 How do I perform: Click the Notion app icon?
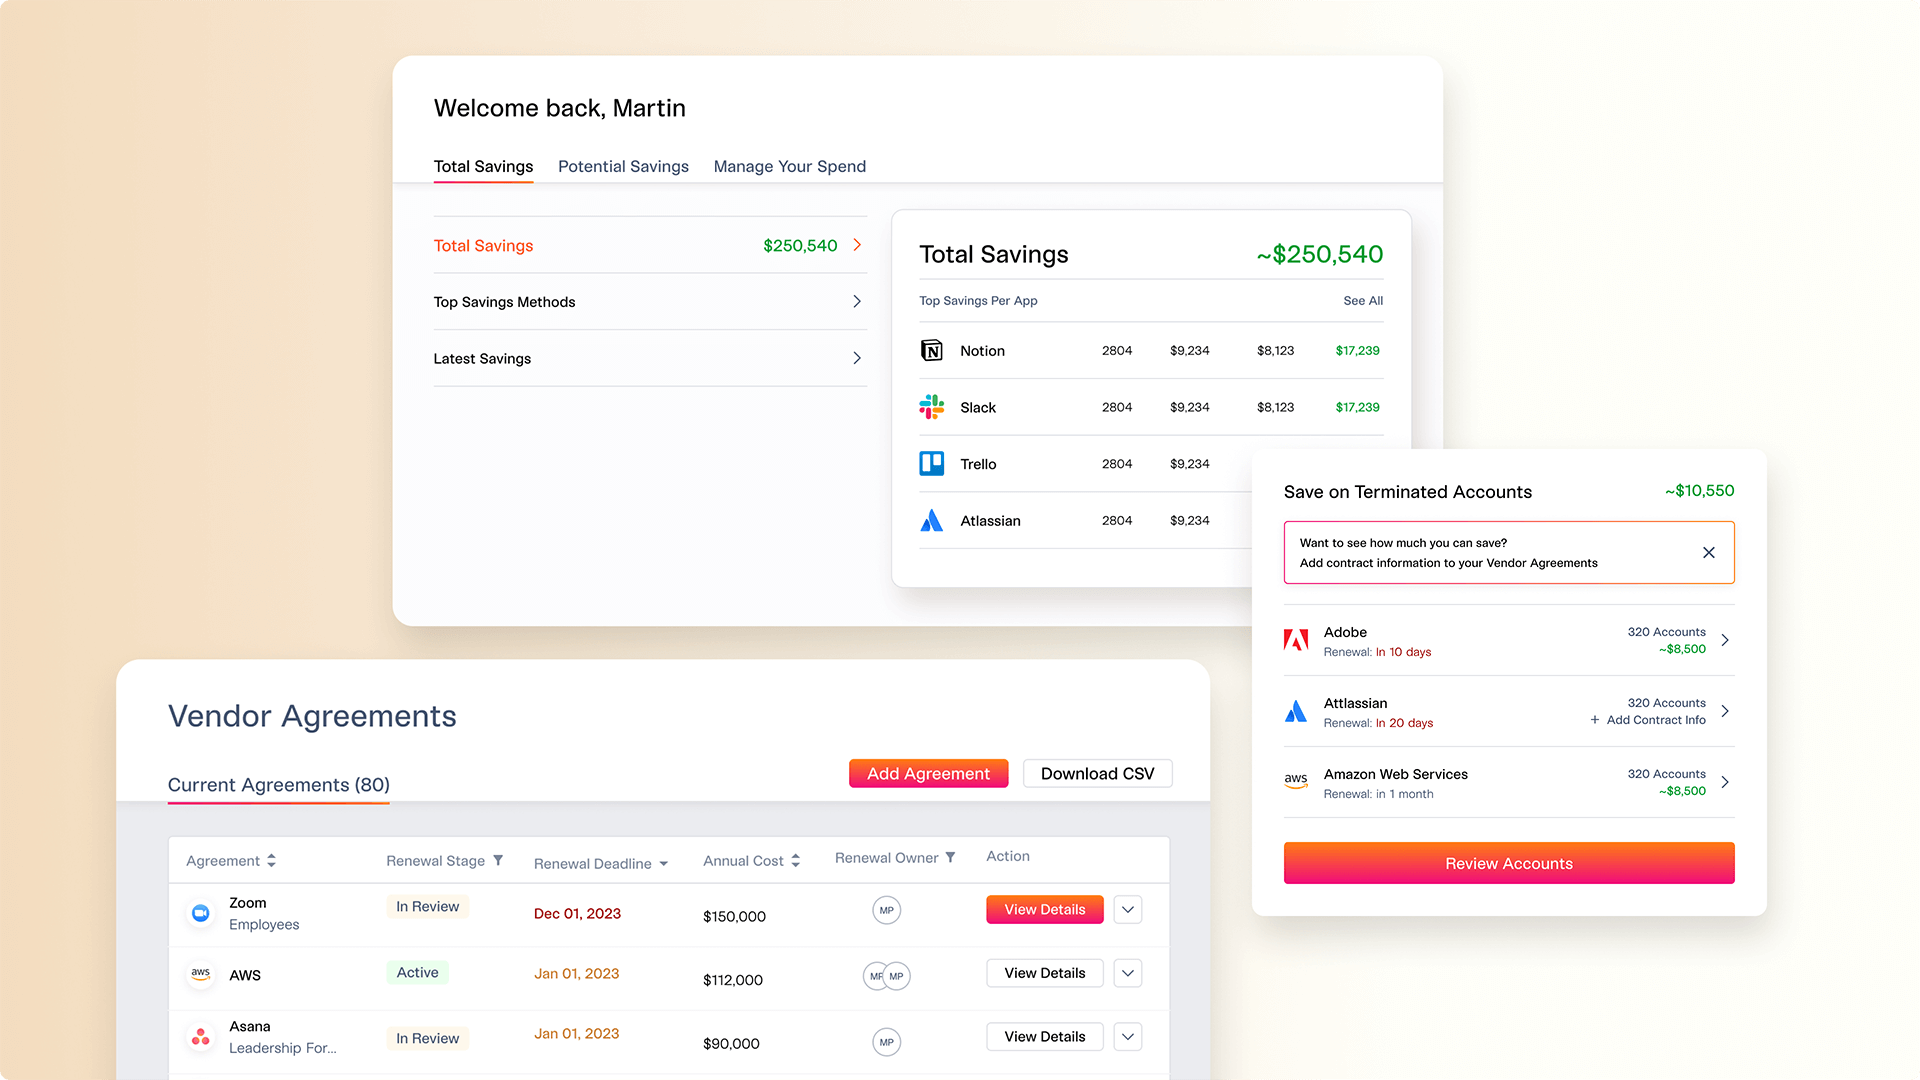(931, 351)
